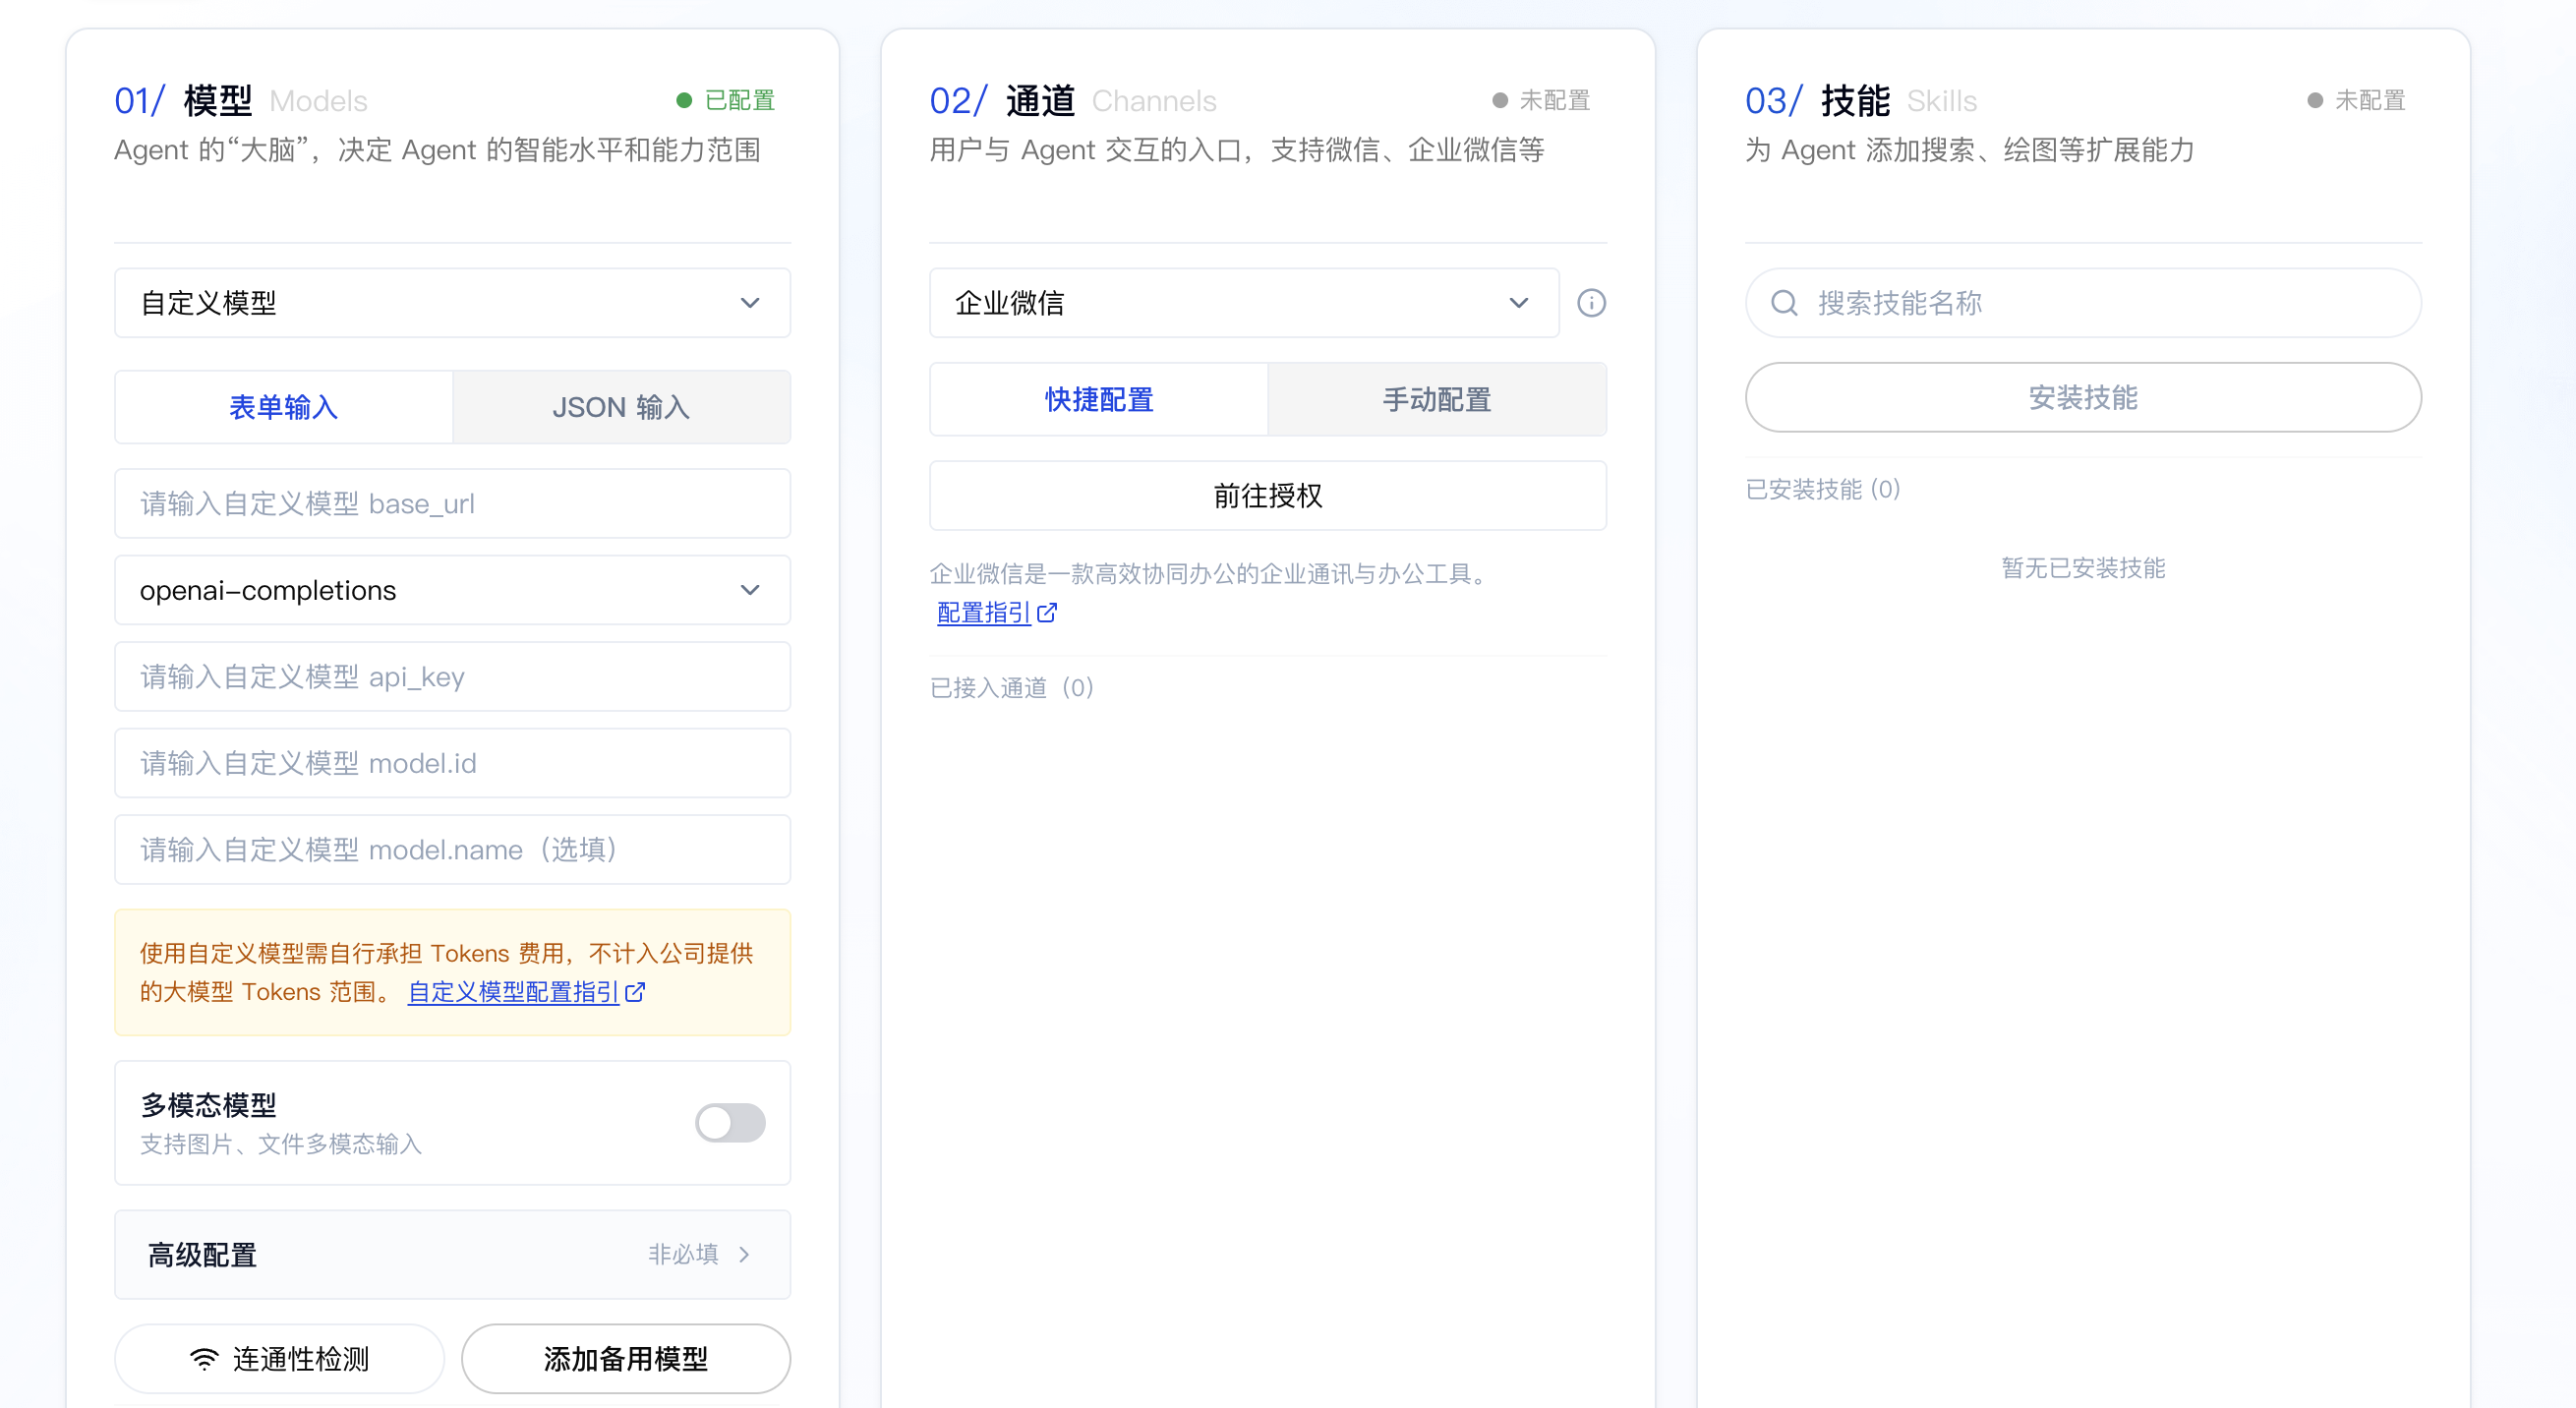Open the openai-completions protocol dropdown
This screenshot has width=2576, height=1408.
(453, 590)
